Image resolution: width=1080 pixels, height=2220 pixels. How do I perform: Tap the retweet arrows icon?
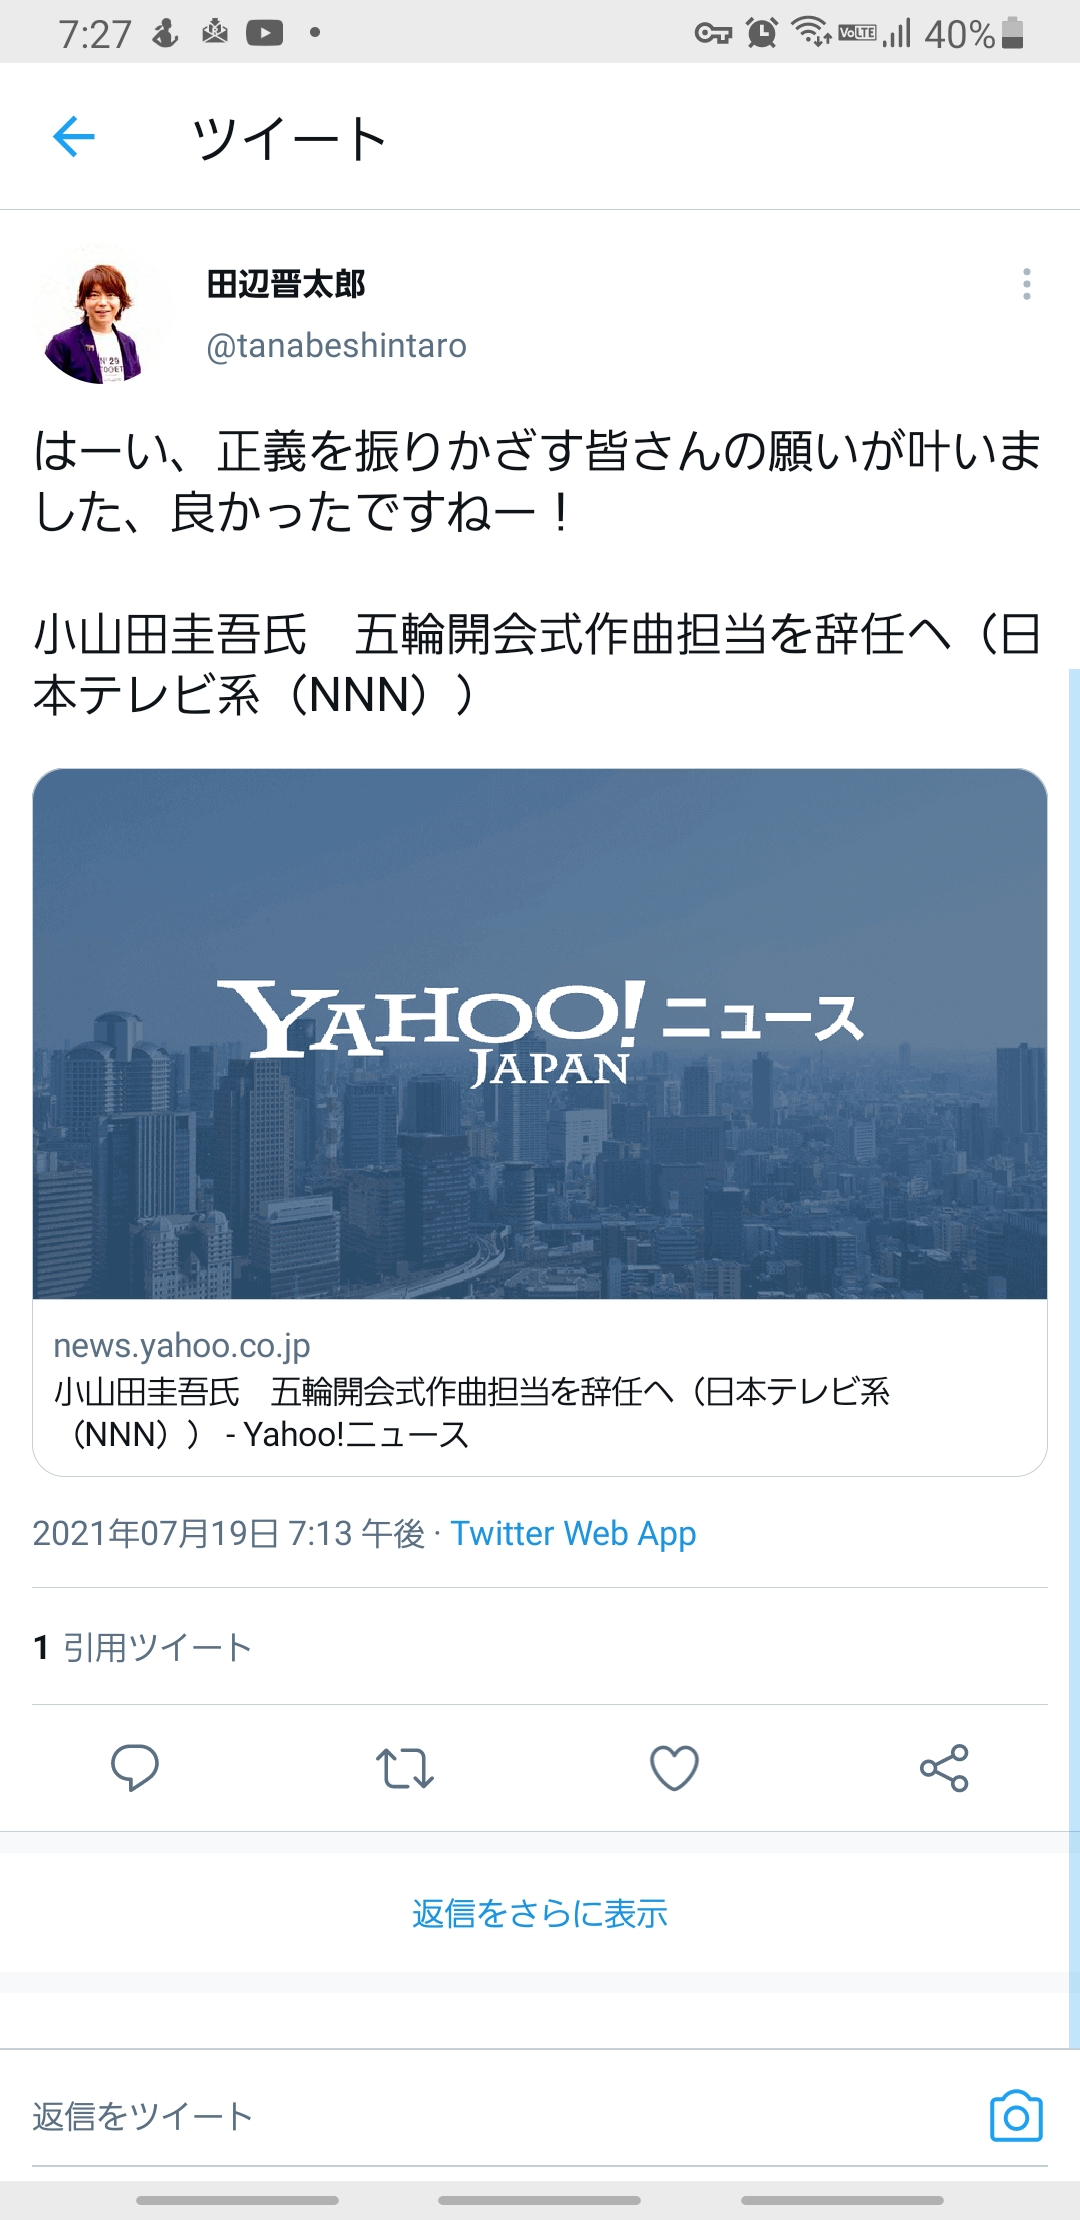click(404, 1768)
